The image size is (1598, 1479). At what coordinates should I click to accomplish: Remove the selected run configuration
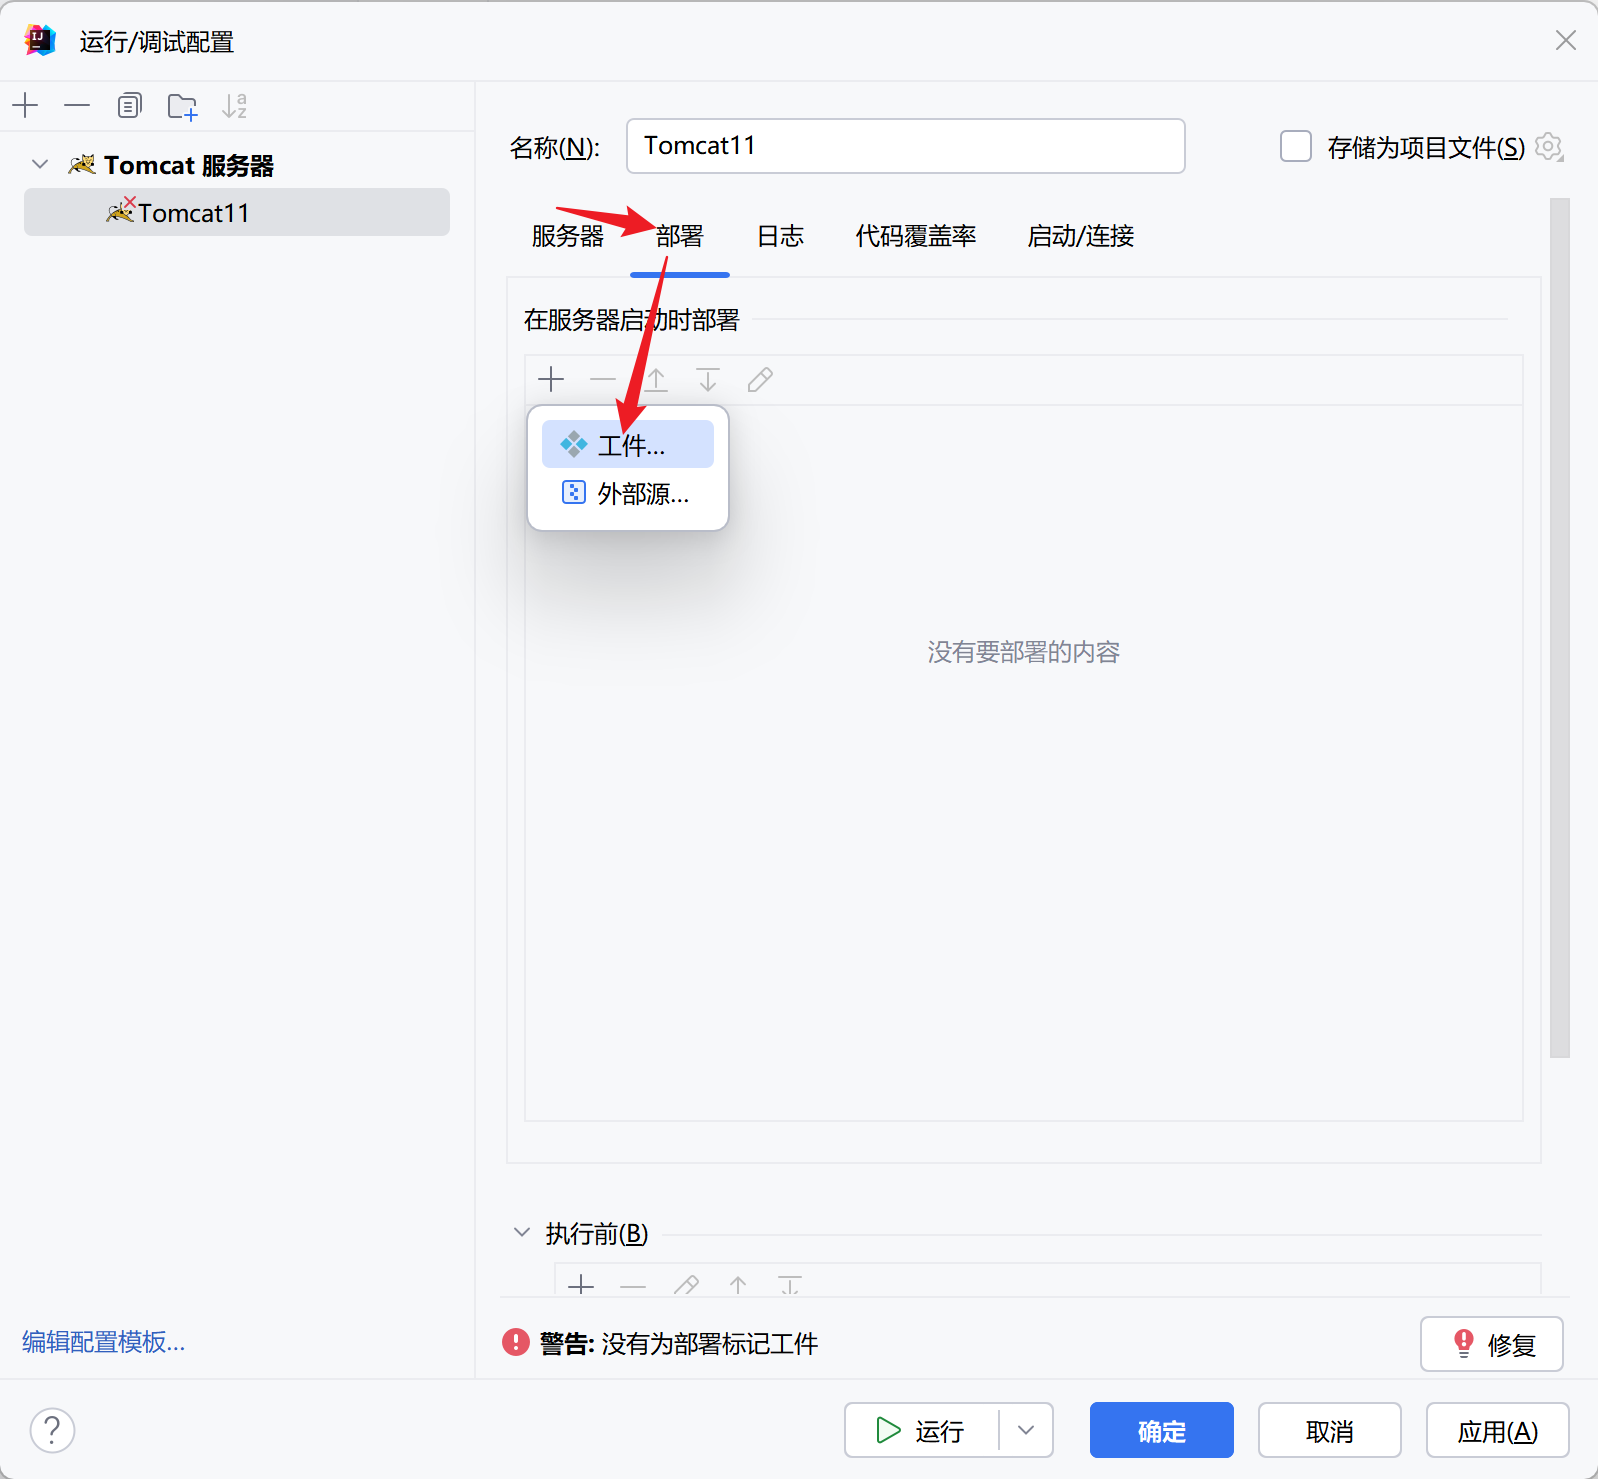point(77,105)
